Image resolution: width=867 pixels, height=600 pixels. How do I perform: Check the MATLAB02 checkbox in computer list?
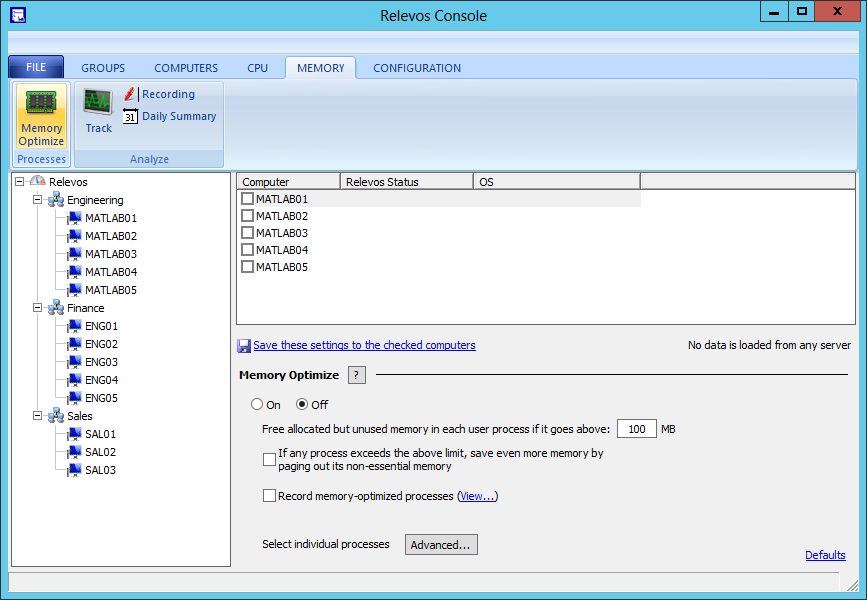tap(248, 216)
